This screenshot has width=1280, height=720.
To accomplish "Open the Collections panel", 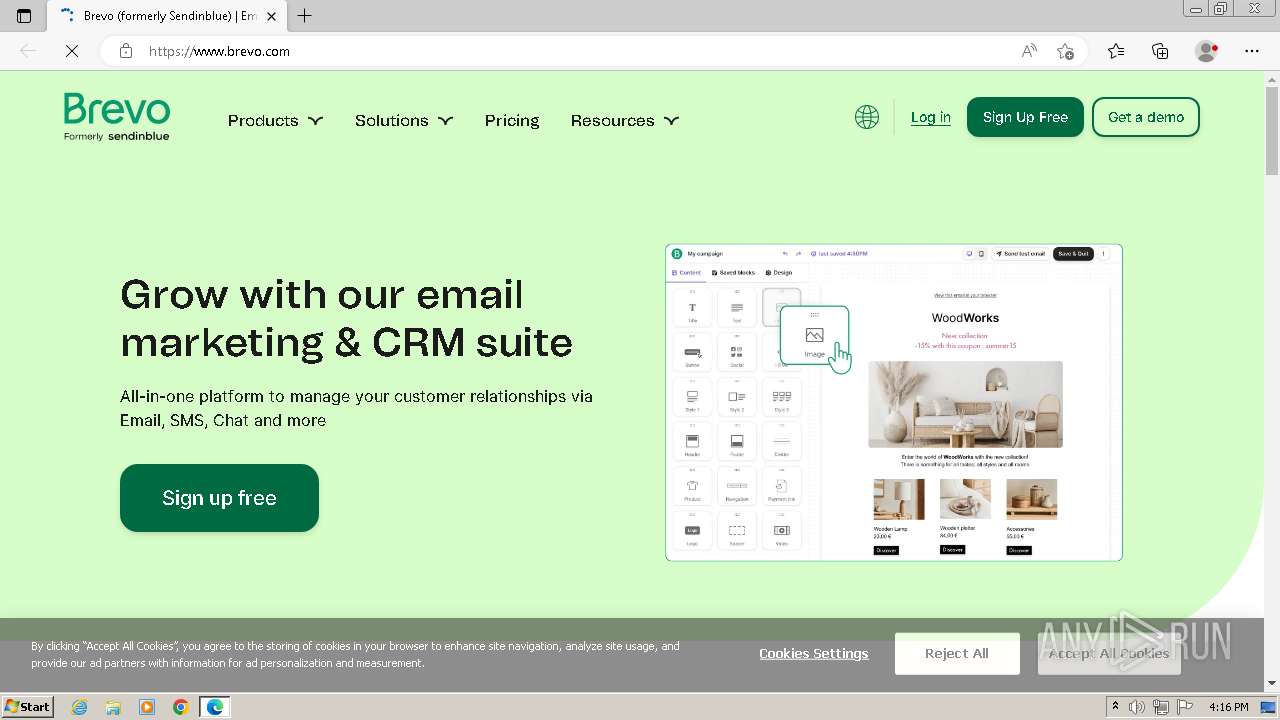I will (x=1160, y=51).
